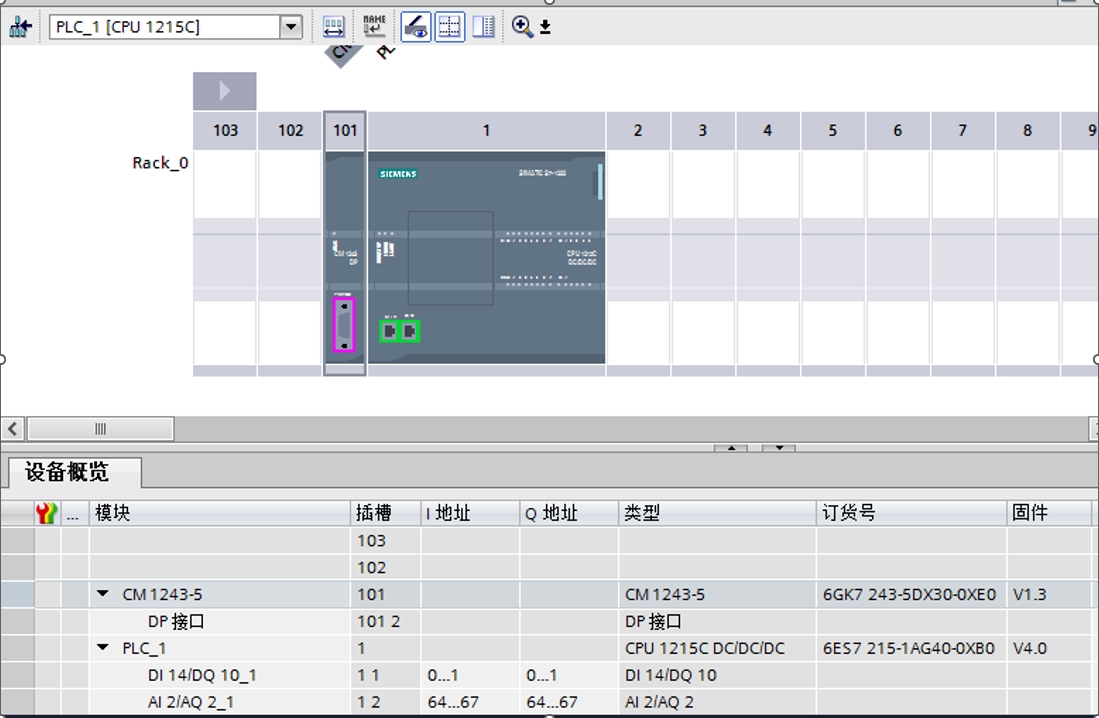Image resolution: width=1099 pixels, height=718 pixels.
Task: Open the PLC_1 [CPU 1215C] device dropdown
Action: click(291, 27)
